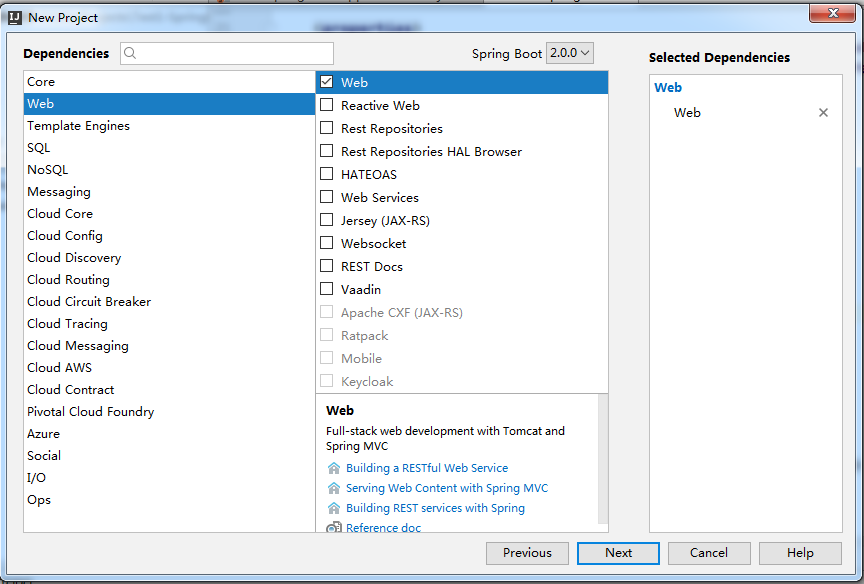
Task: Choose the Cloud Circuit Breaker category
Action: [169, 302]
